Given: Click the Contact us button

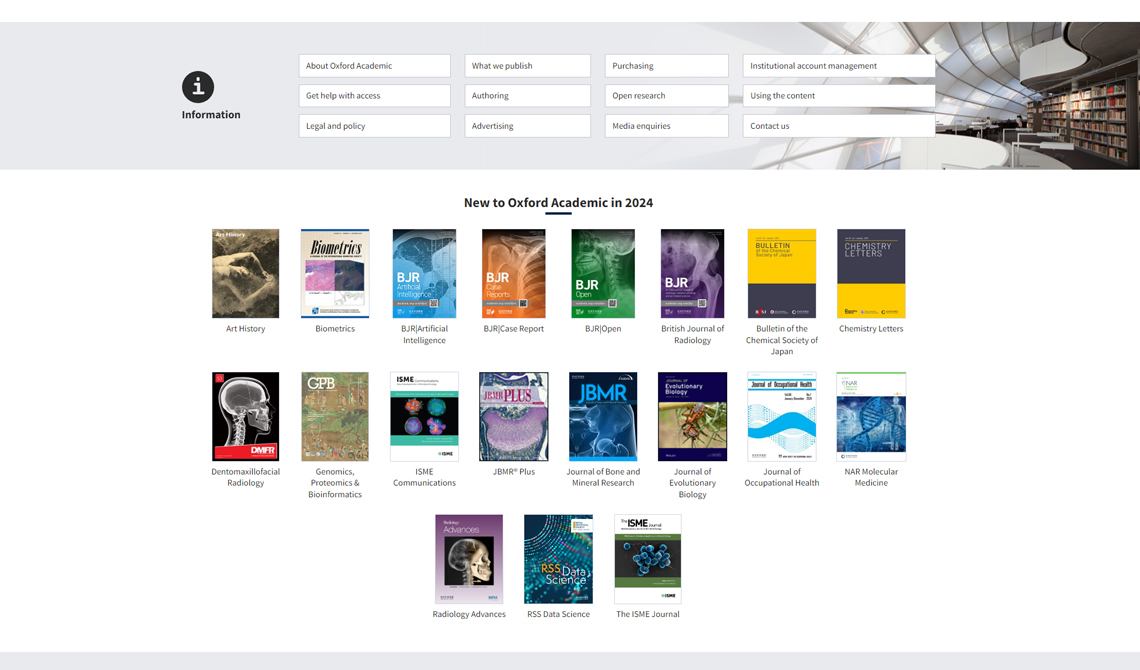Looking at the screenshot, I should point(839,126).
